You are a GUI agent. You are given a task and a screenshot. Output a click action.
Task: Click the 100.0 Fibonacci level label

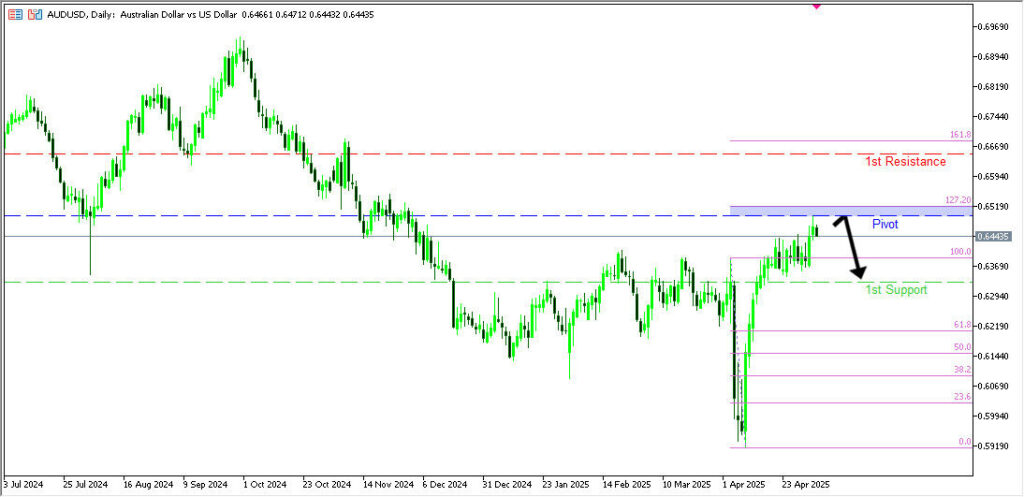coord(959,252)
